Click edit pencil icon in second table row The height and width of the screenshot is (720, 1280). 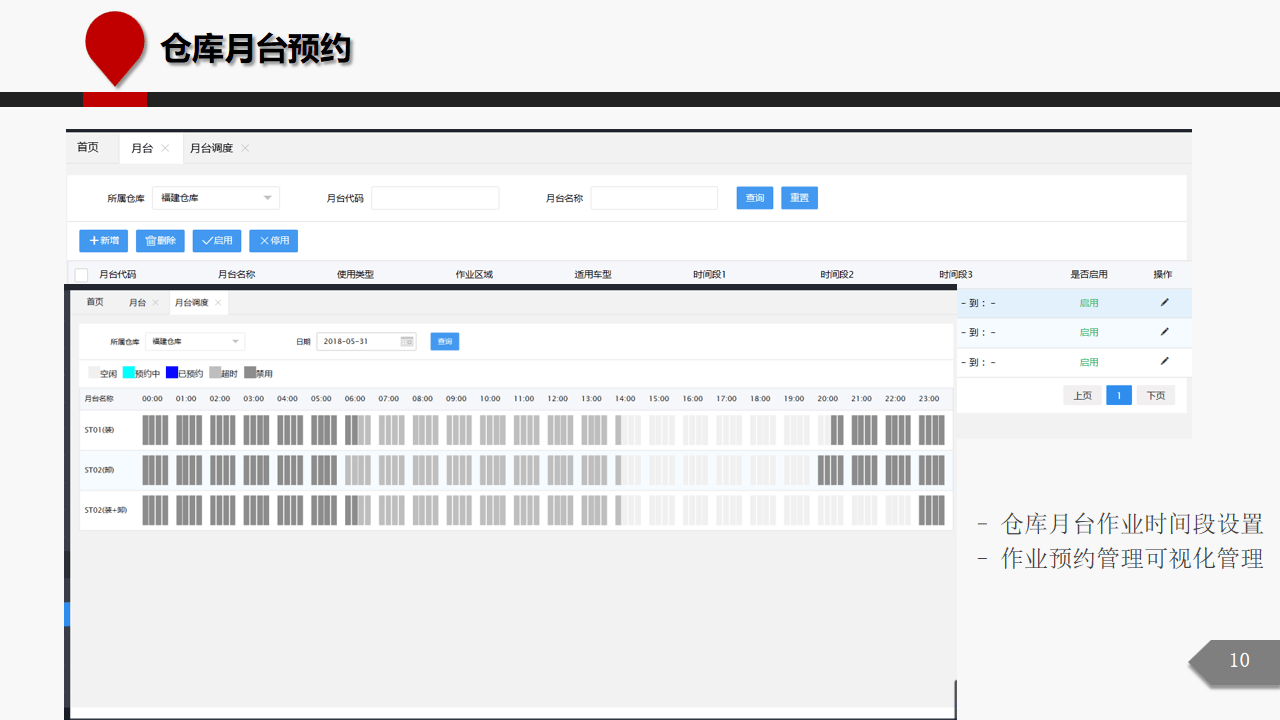pyautogui.click(x=1164, y=331)
